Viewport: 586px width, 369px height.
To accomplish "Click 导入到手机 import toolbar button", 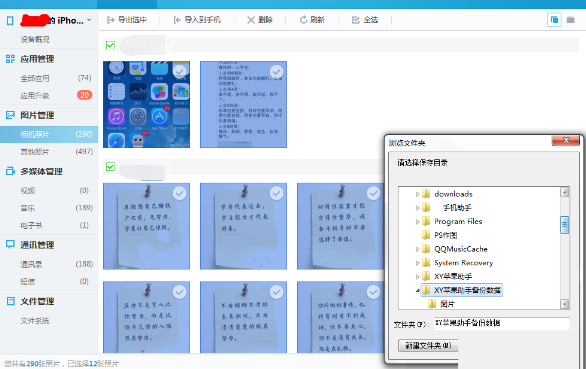I will (197, 20).
